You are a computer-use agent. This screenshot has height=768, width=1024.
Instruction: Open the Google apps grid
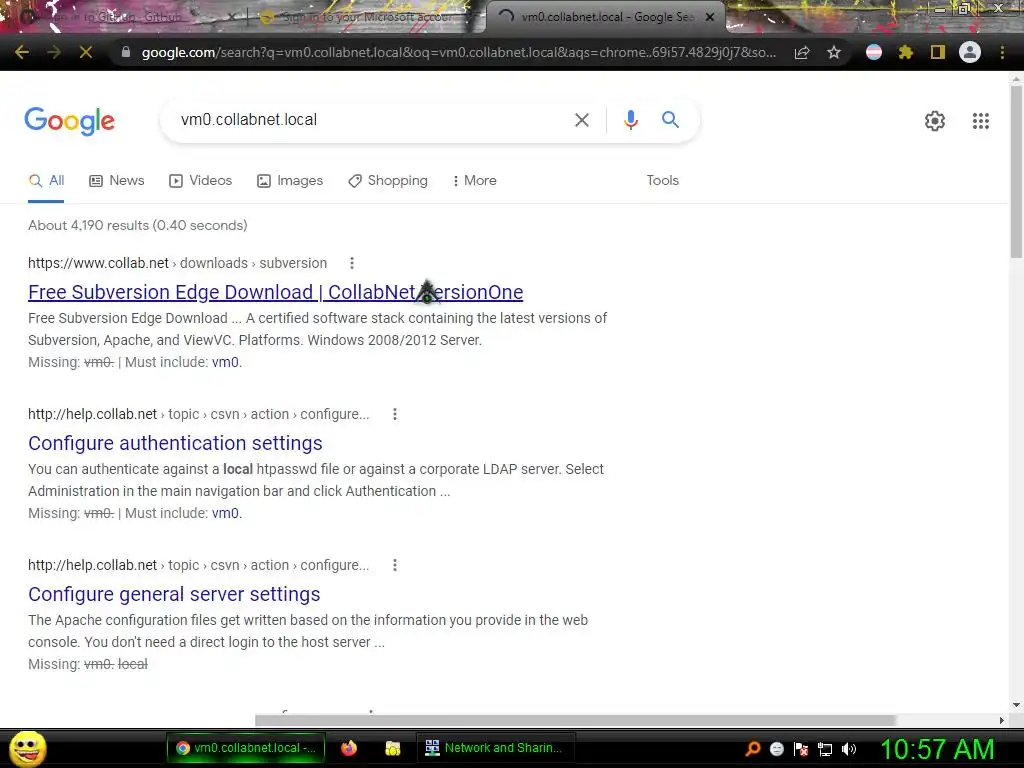(x=980, y=121)
